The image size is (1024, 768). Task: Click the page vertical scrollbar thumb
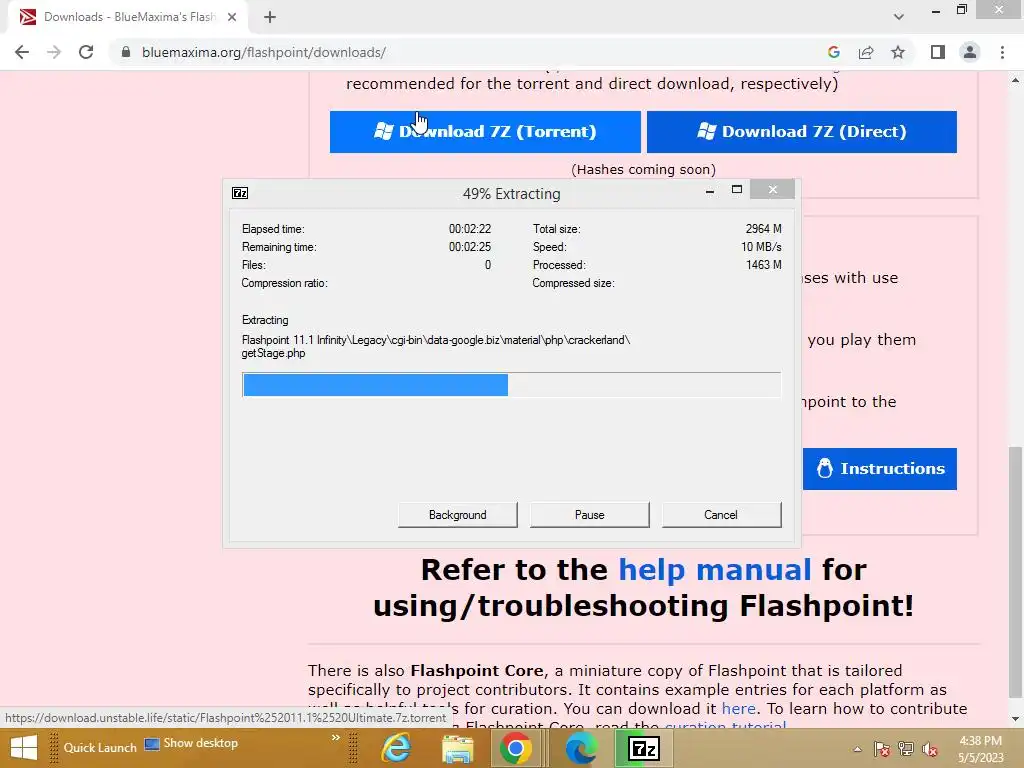[x=1015, y=571]
